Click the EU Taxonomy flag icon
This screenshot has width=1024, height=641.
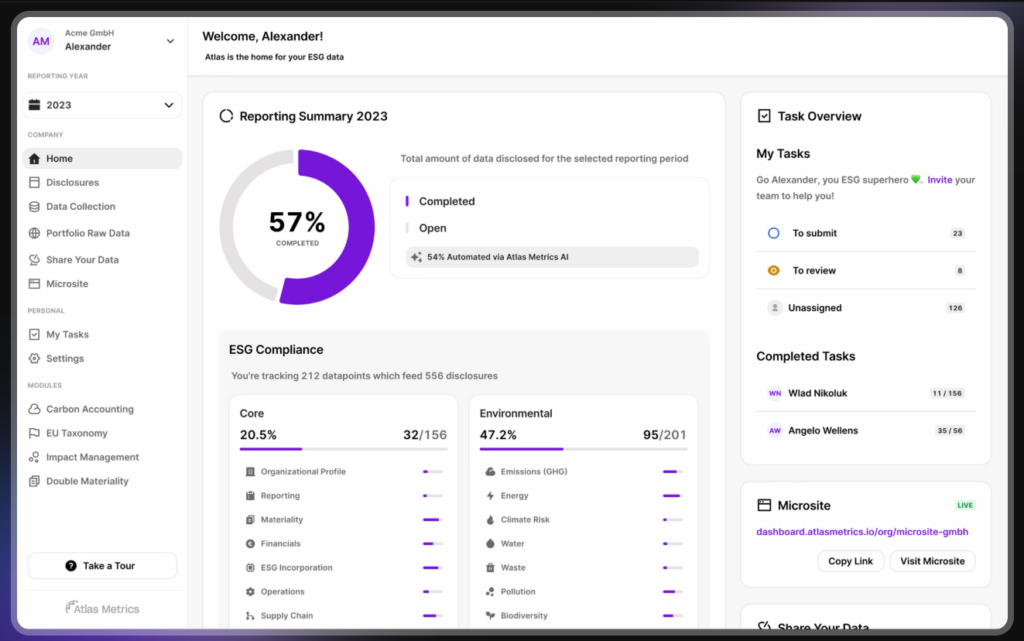coord(35,433)
